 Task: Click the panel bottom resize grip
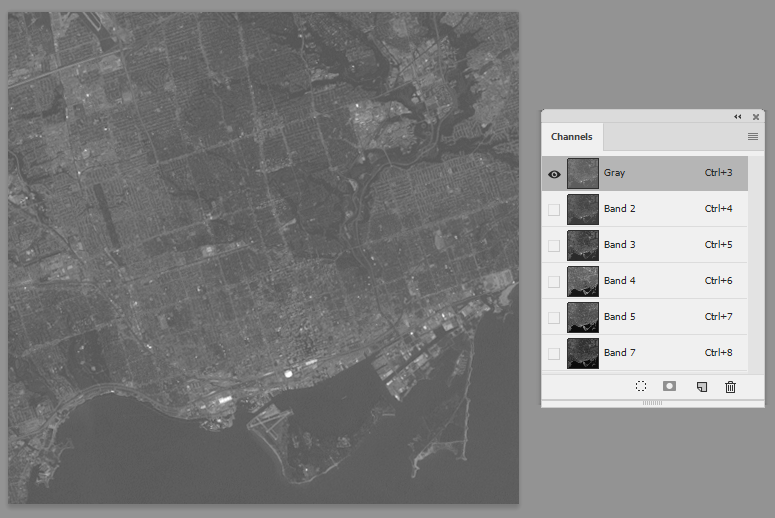coord(652,403)
